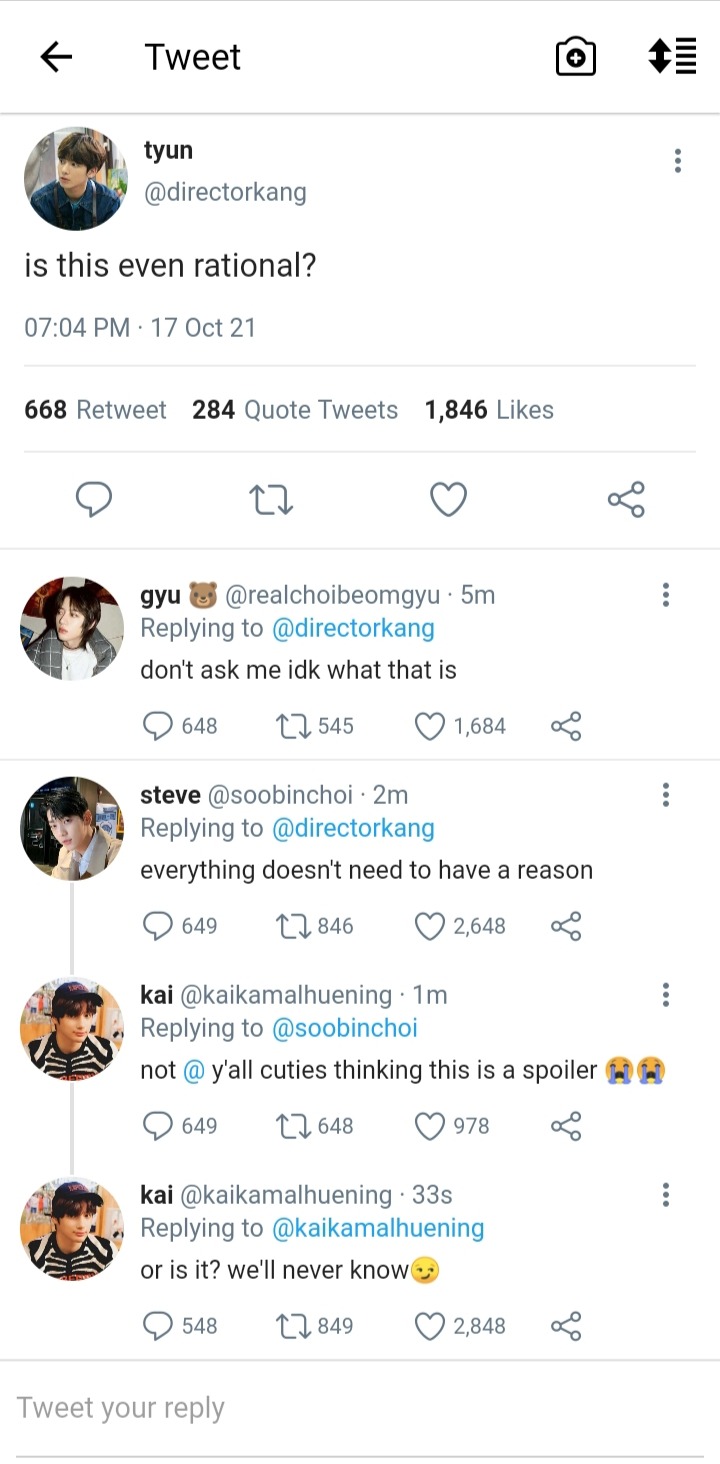This screenshot has width=720, height=1464.
Task: Reply to tyun's main tweet
Action: click(x=94, y=499)
